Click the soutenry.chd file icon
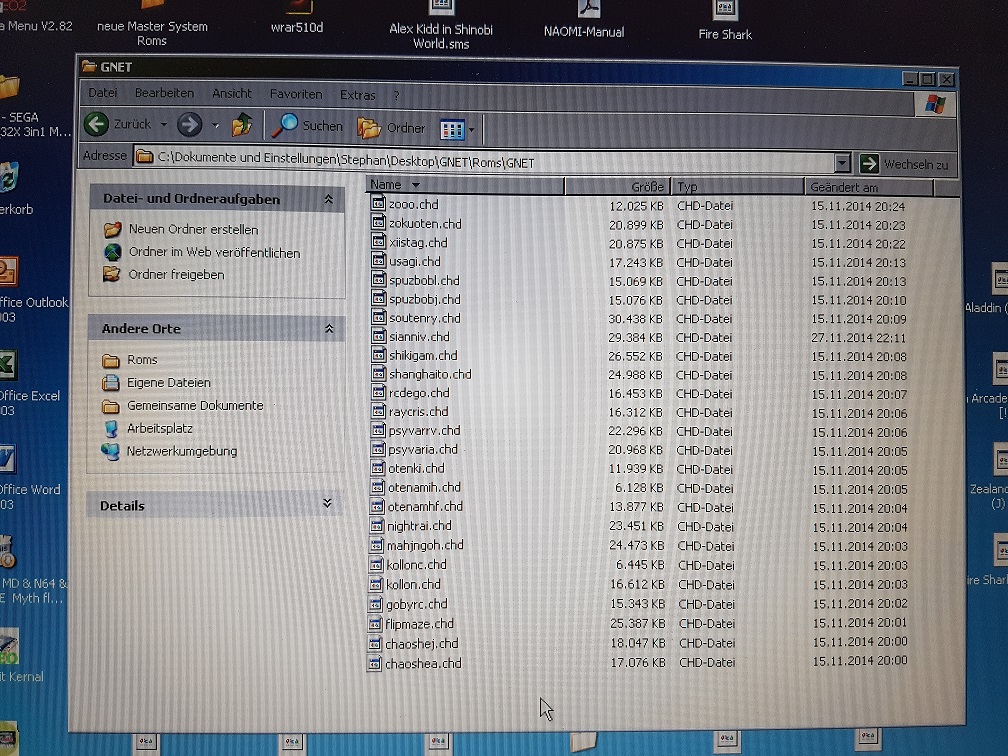This screenshot has width=1008, height=756. click(x=379, y=317)
